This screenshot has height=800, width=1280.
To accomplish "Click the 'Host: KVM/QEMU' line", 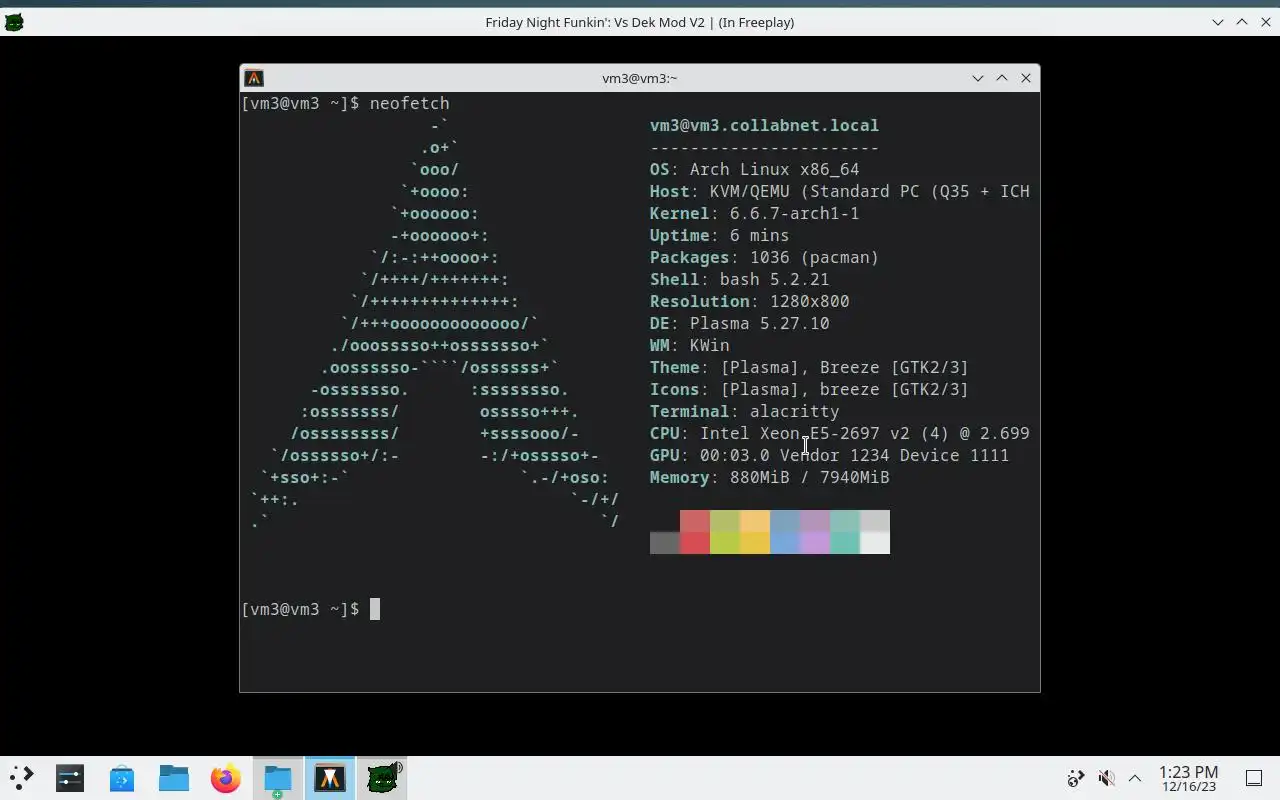I will tap(839, 191).
